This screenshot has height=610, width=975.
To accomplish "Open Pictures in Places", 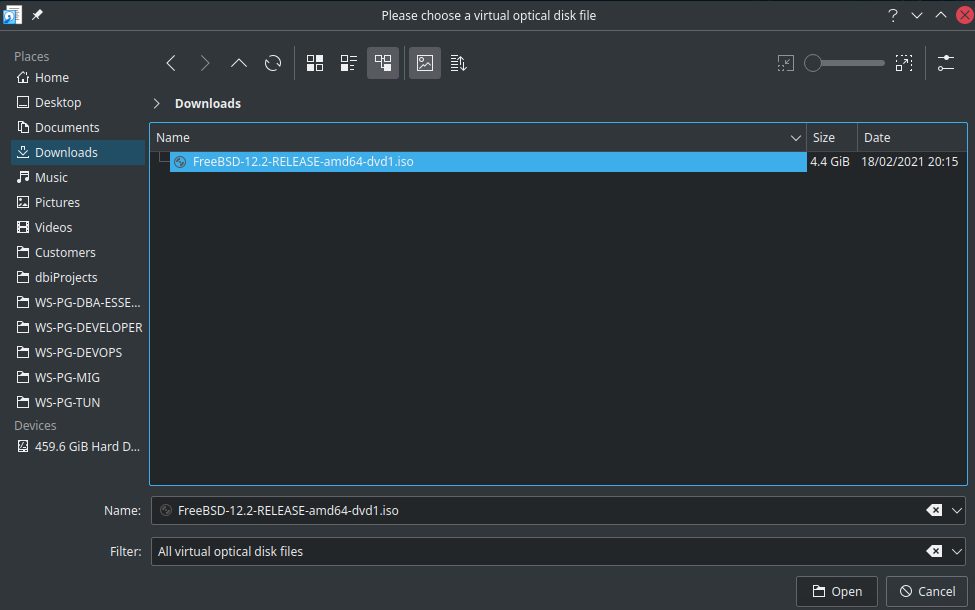I will point(78,202).
